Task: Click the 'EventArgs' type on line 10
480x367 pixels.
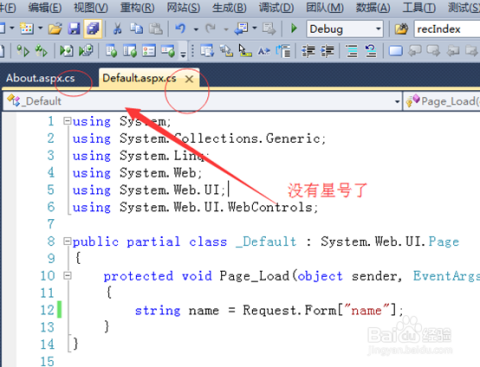Action: pyautogui.click(x=446, y=276)
